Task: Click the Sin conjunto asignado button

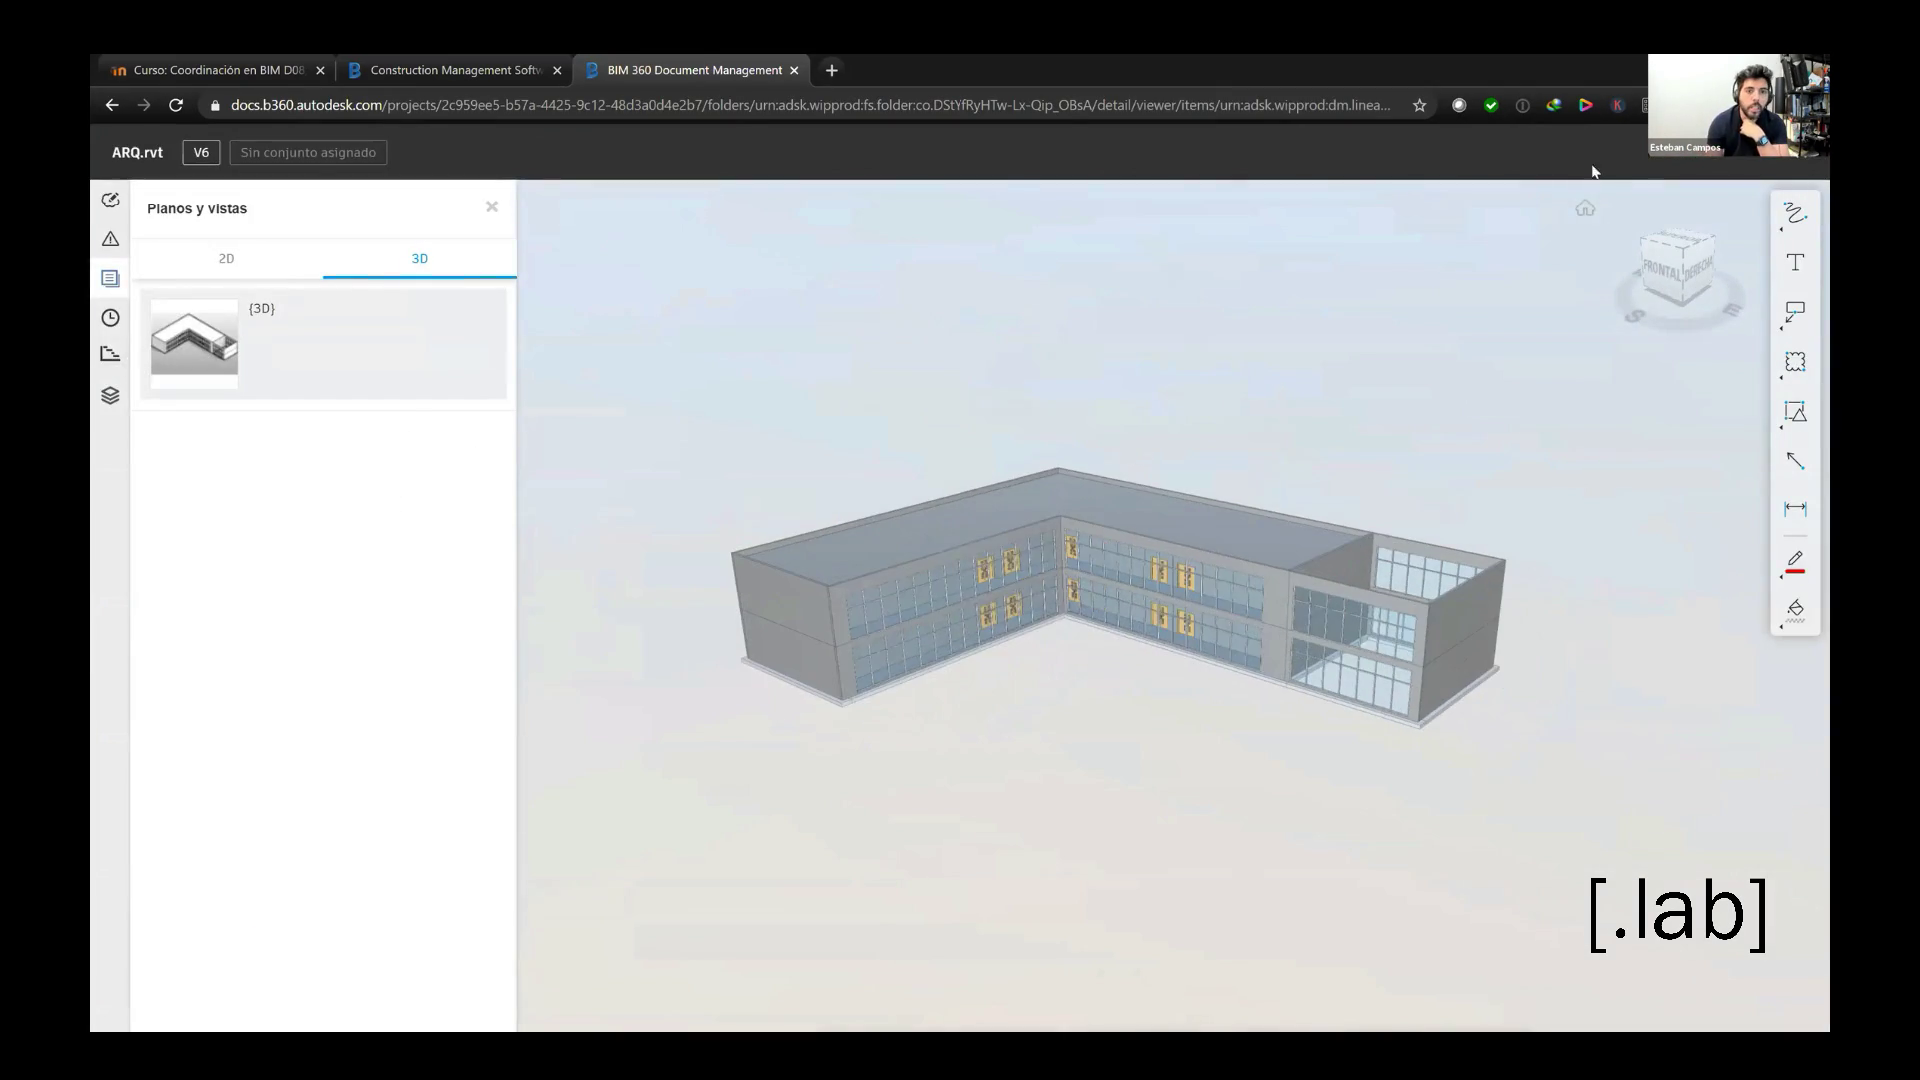Action: (308, 153)
